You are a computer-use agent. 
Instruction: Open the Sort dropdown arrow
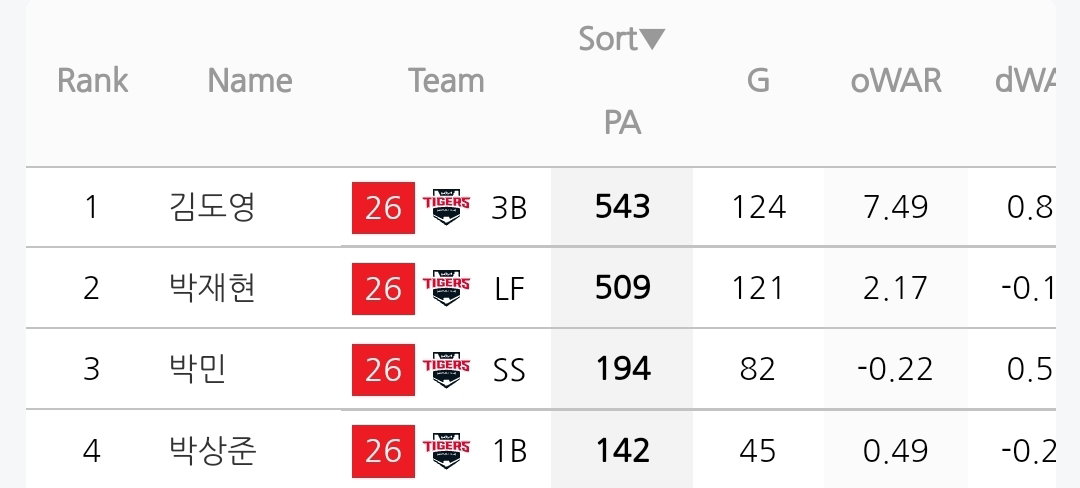[x=652, y=40]
